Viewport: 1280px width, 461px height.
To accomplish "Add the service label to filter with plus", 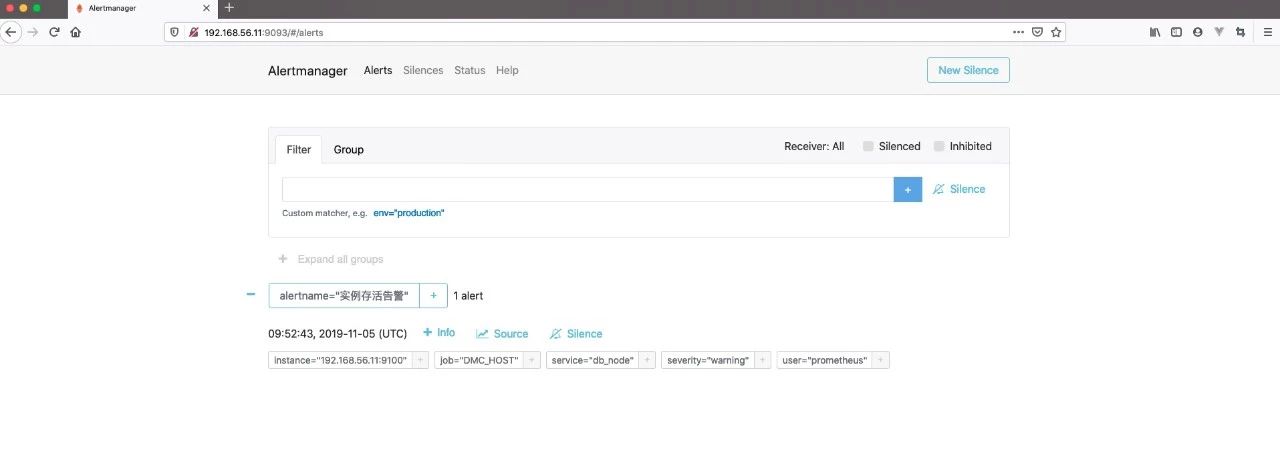I will (x=647, y=360).
